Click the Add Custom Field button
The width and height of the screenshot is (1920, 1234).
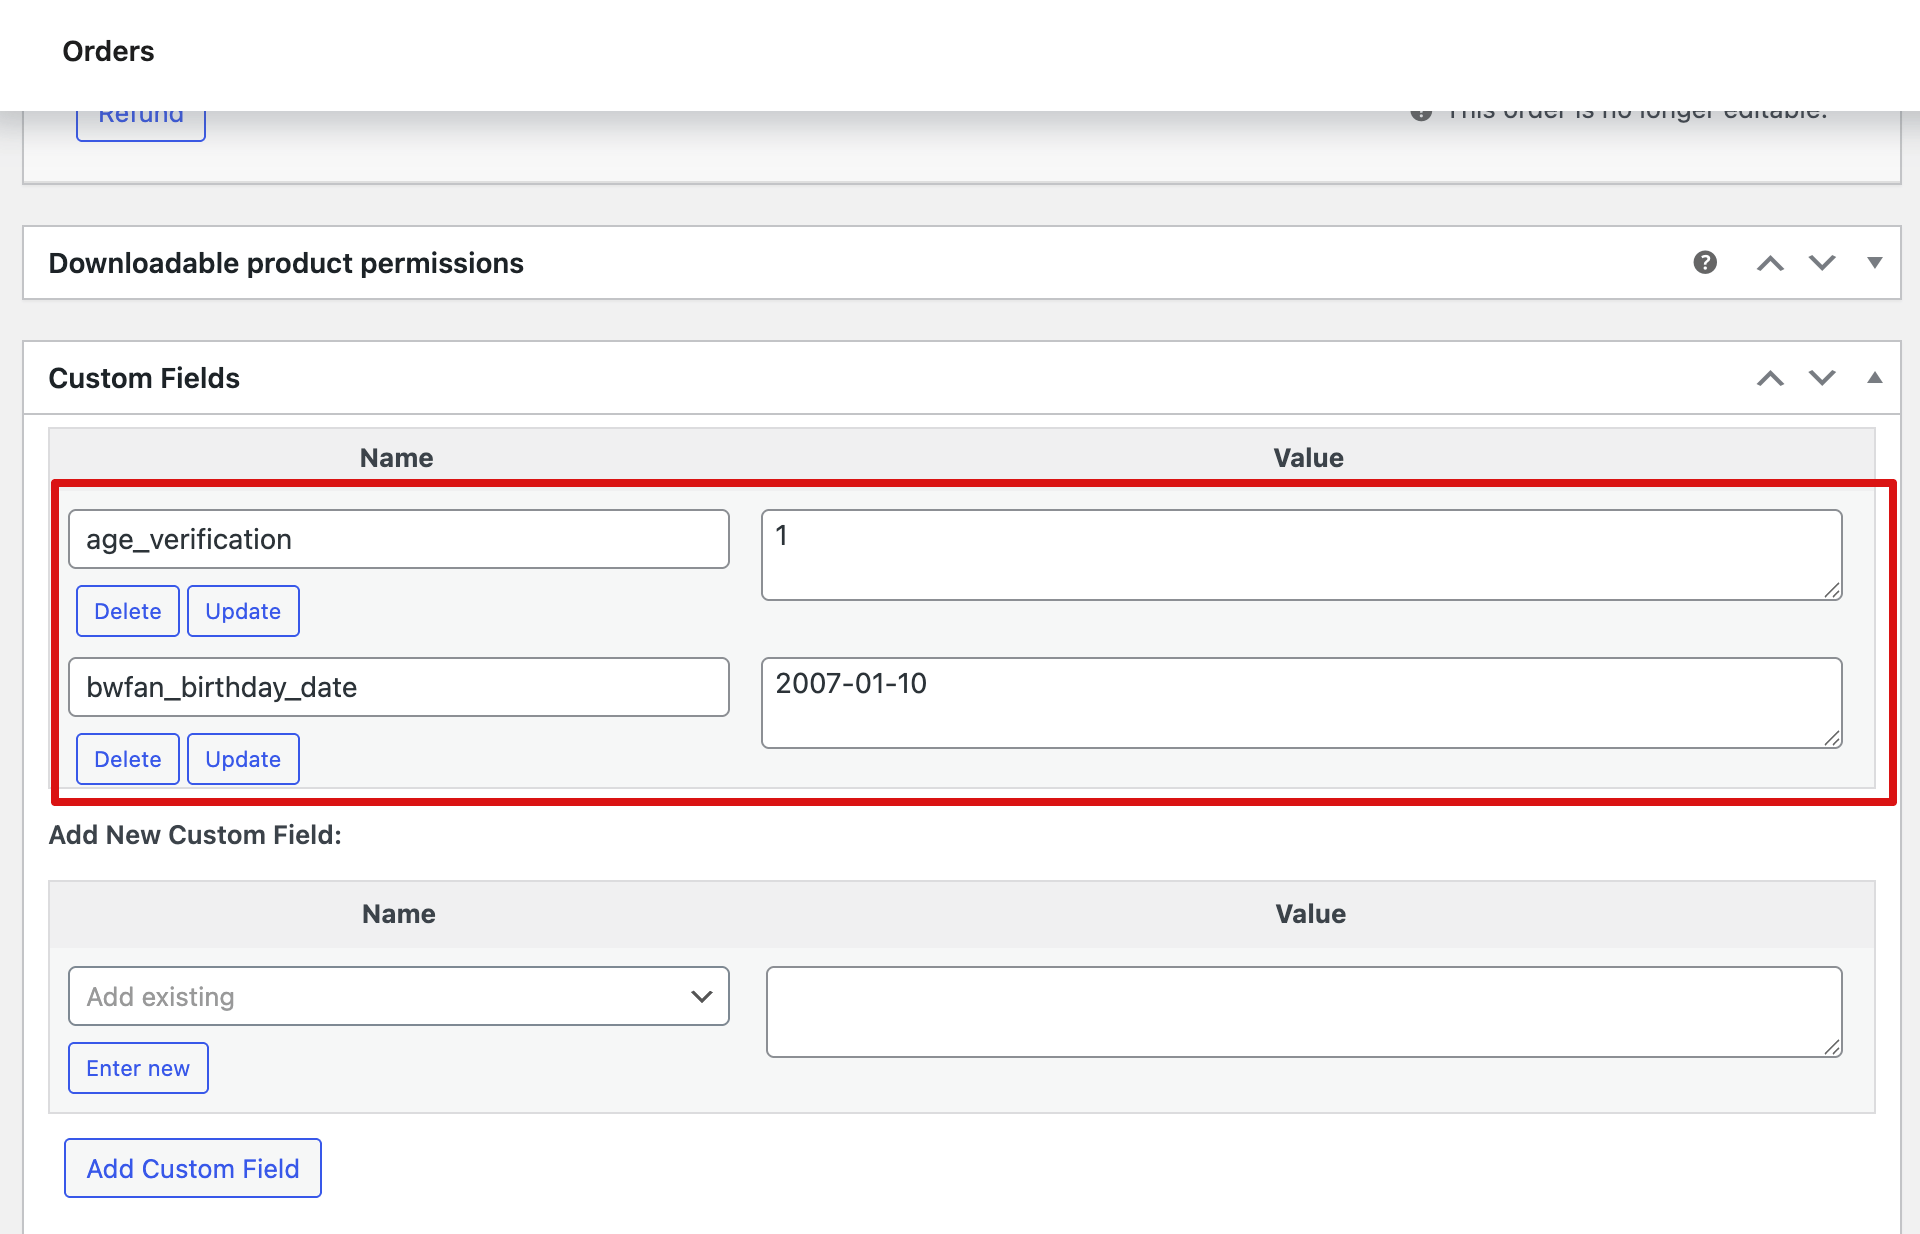click(192, 1167)
